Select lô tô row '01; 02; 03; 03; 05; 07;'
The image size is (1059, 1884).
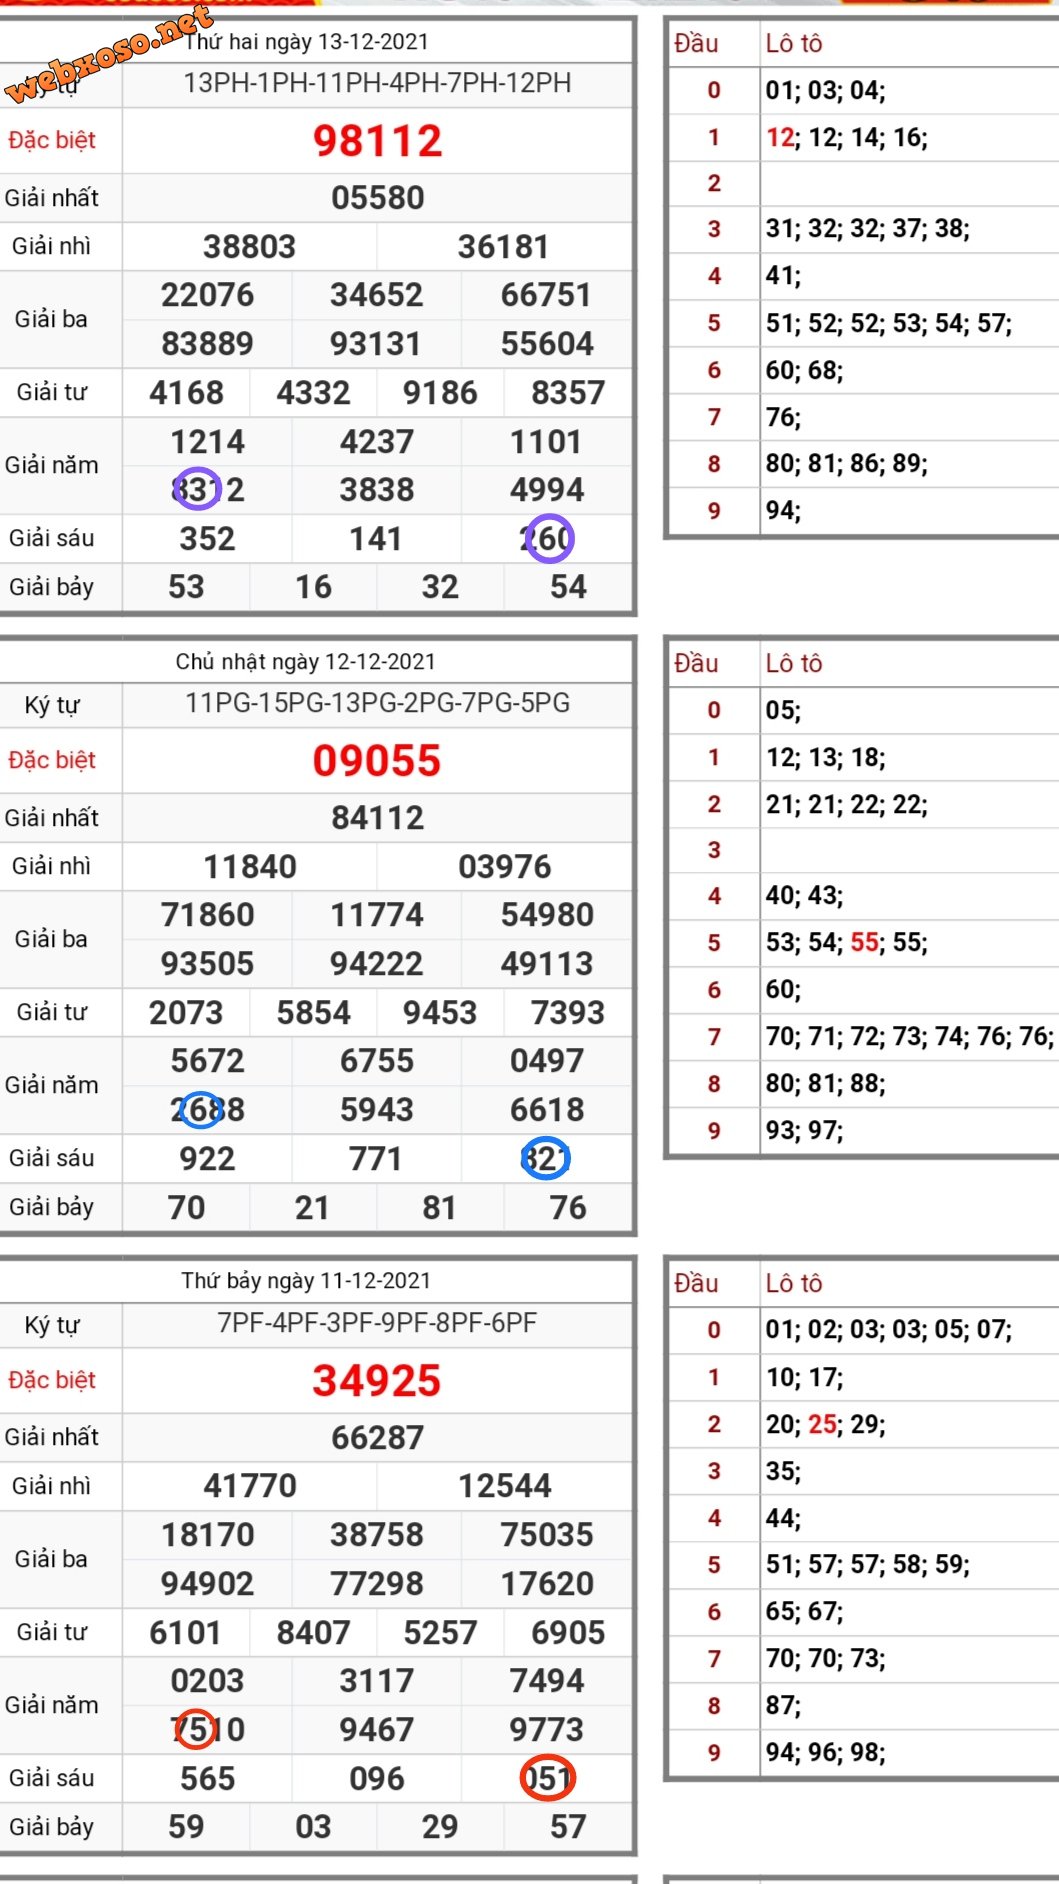[x=889, y=1330]
